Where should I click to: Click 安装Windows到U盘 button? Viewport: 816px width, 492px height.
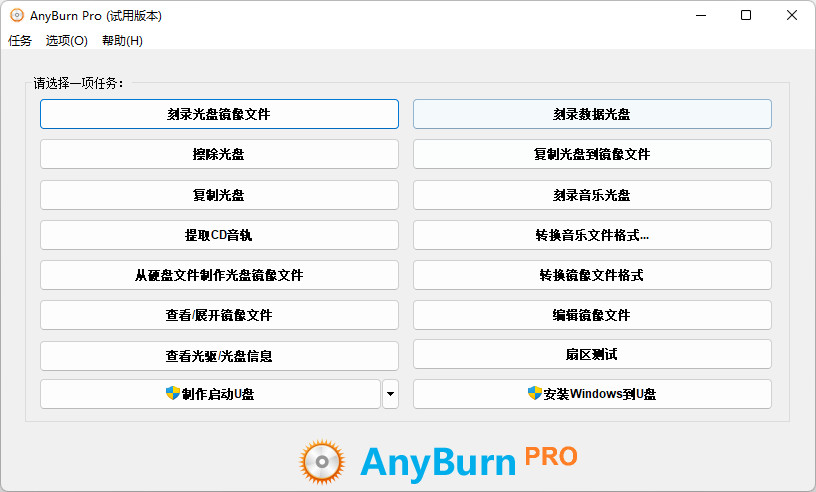pyautogui.click(x=592, y=394)
